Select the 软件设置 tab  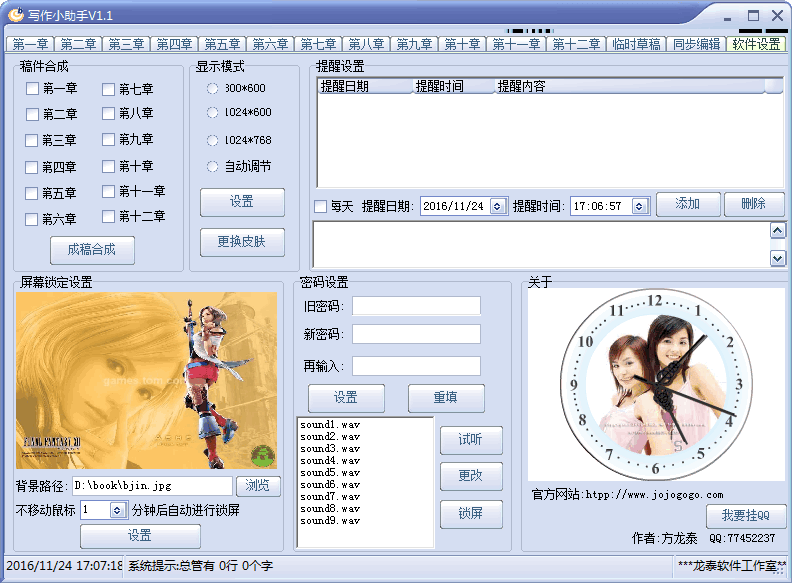(x=756, y=44)
